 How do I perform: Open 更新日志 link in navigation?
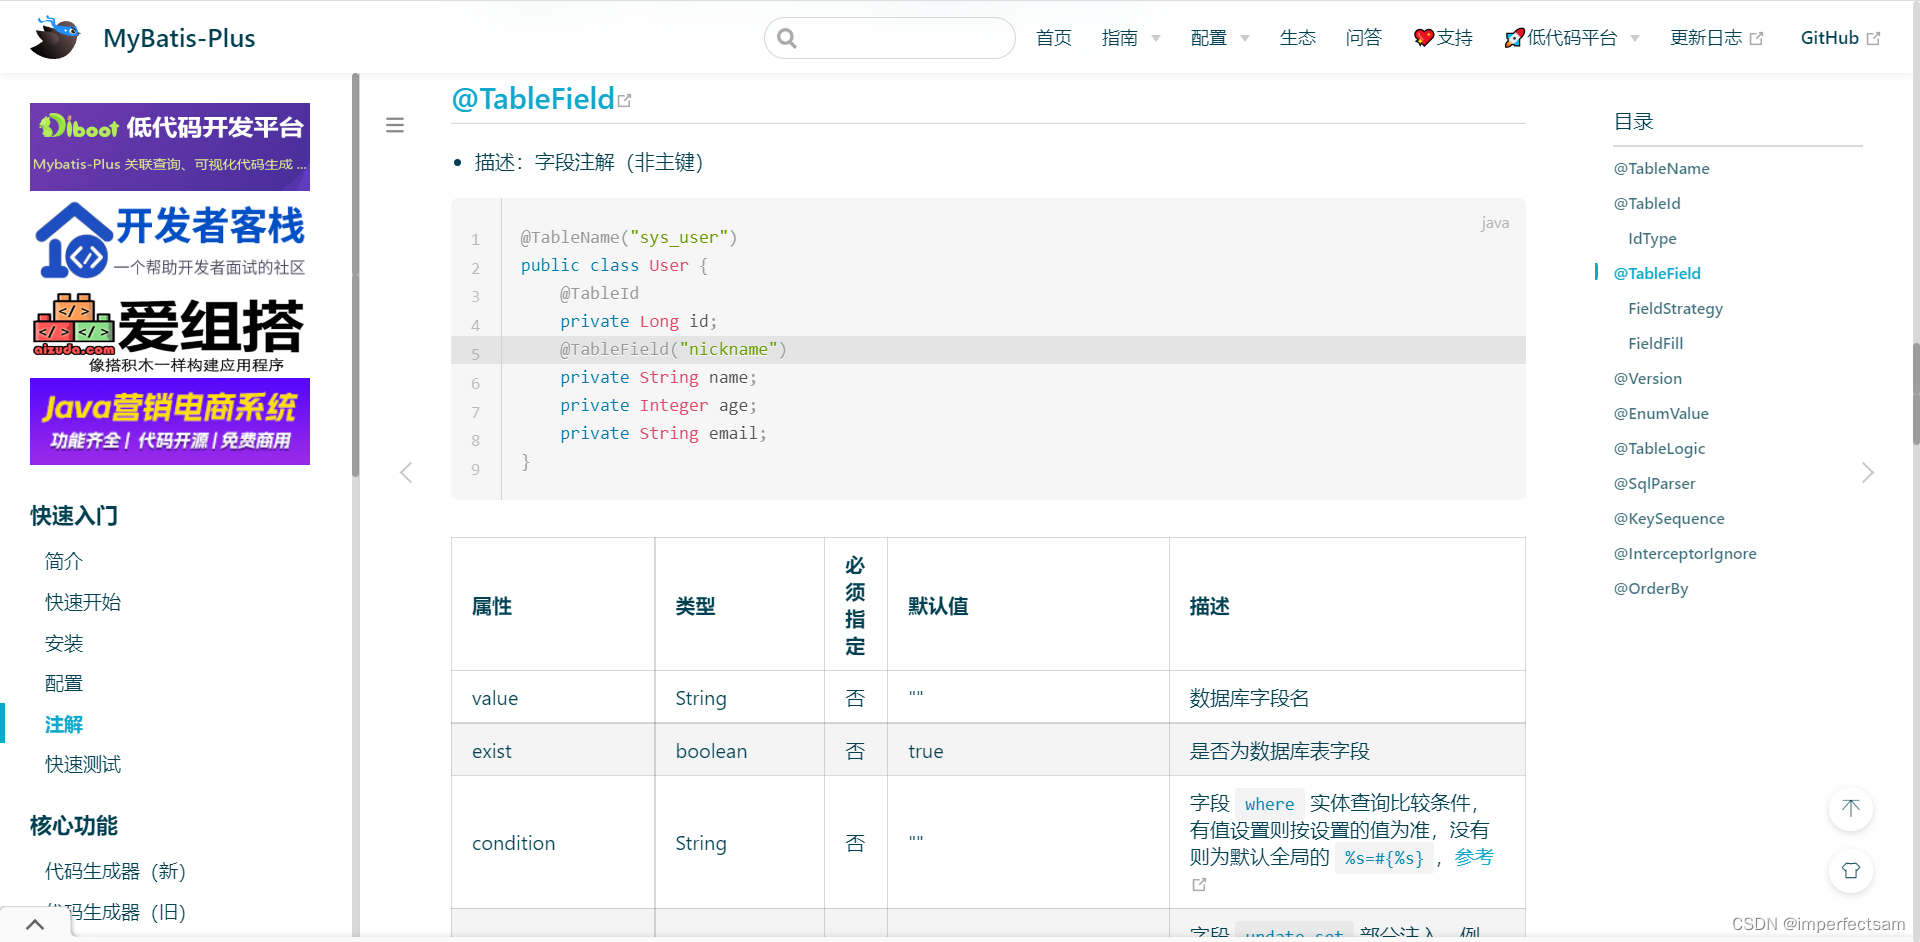pyautogui.click(x=1706, y=38)
